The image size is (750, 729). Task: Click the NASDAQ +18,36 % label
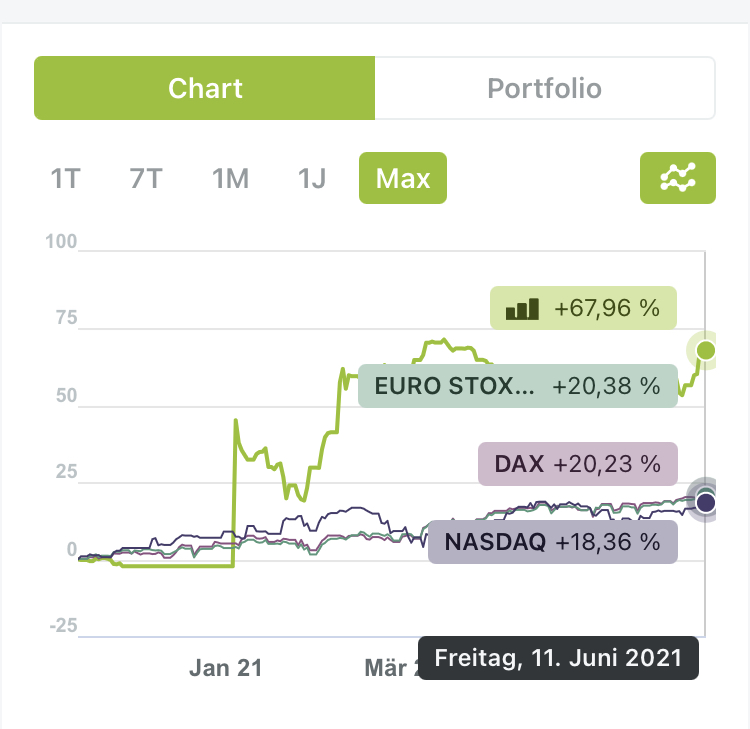tap(552, 542)
